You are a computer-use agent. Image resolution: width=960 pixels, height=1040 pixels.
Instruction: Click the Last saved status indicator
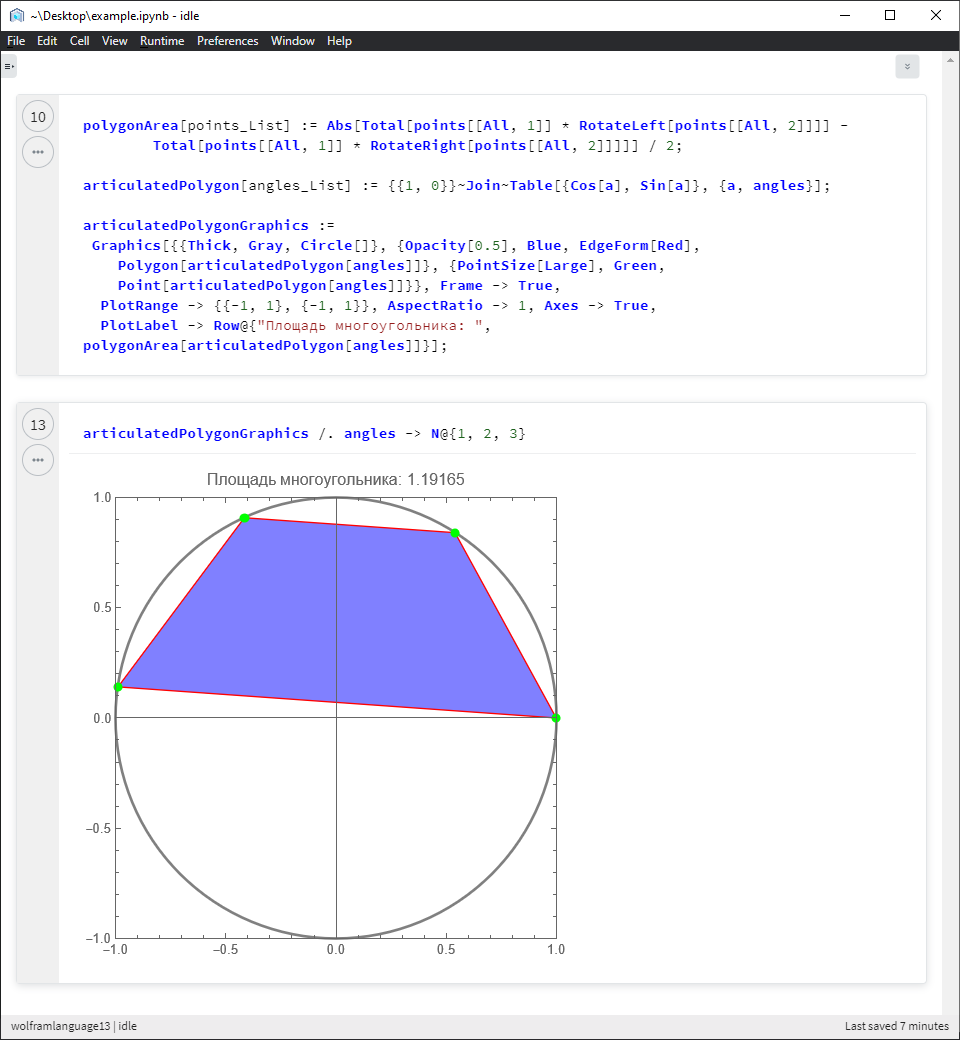(896, 1026)
